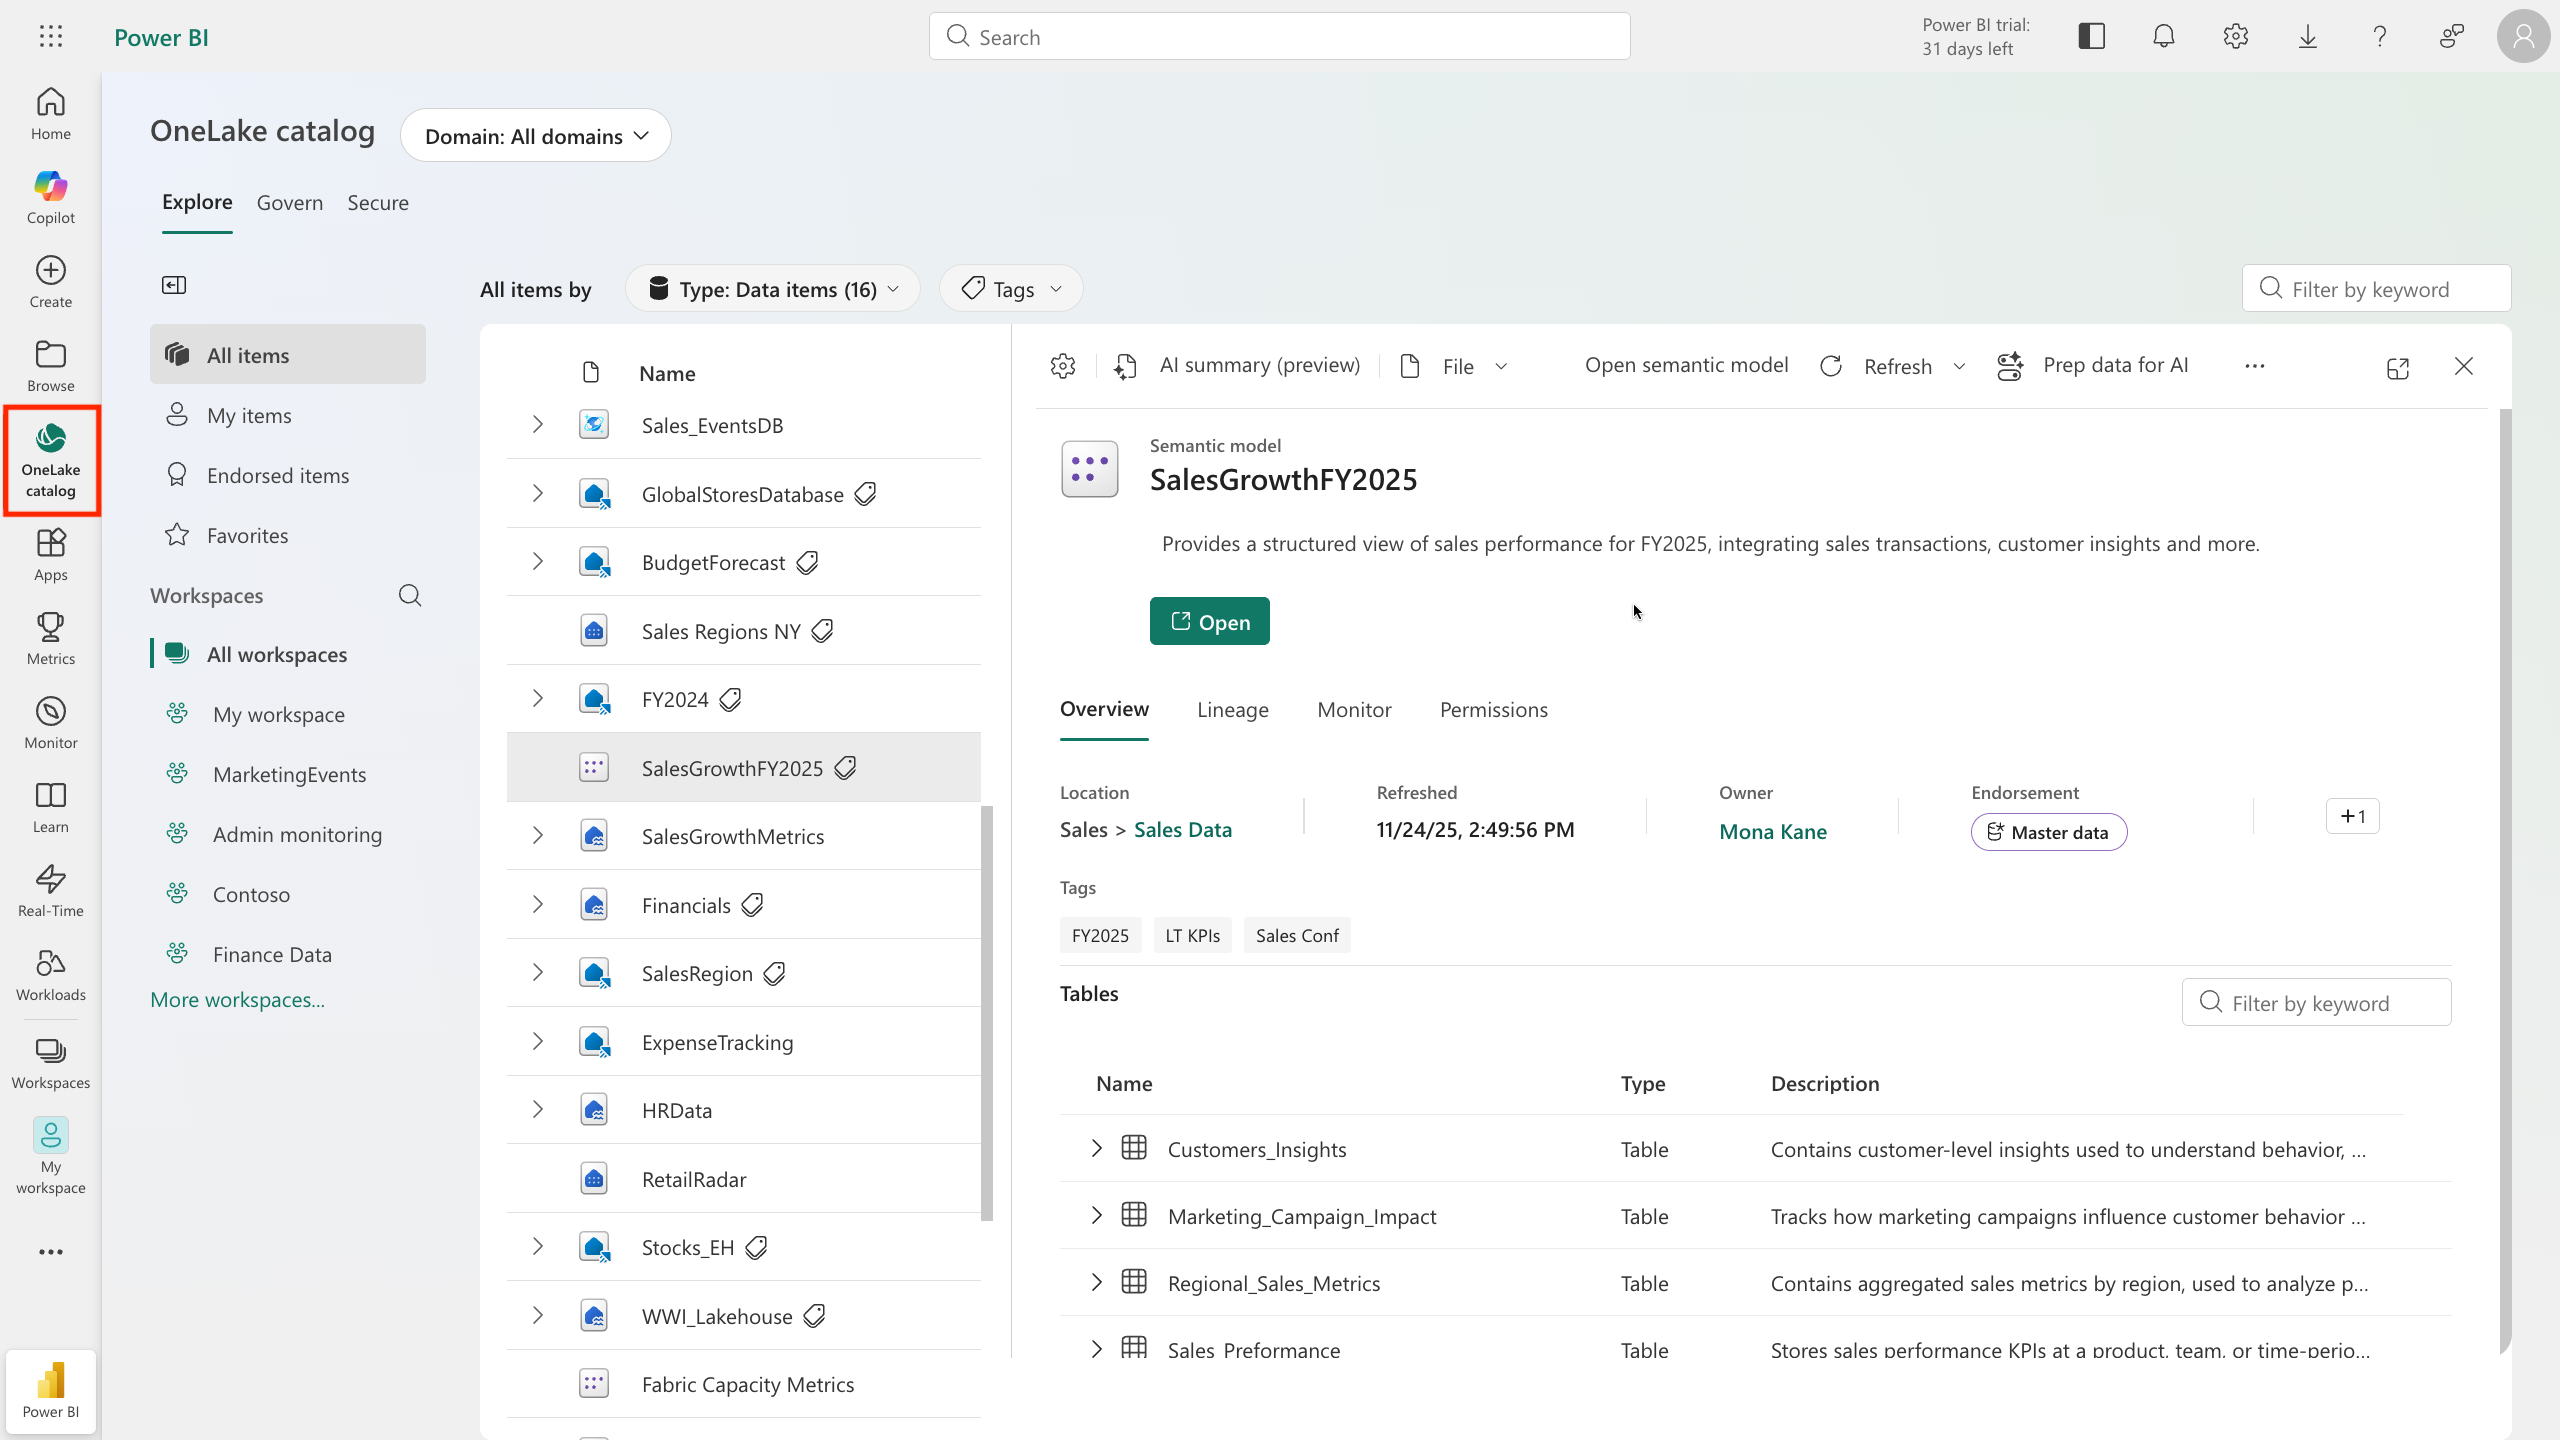The image size is (2560, 1440).
Task: Open the Workloads sidebar icon
Action: [50, 974]
